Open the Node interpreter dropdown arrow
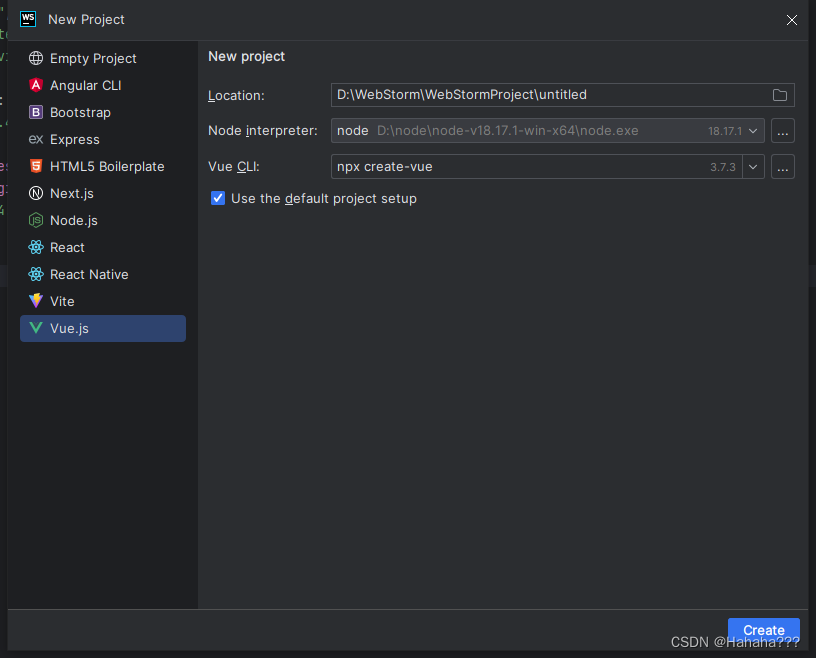This screenshot has width=816, height=658. 753,131
